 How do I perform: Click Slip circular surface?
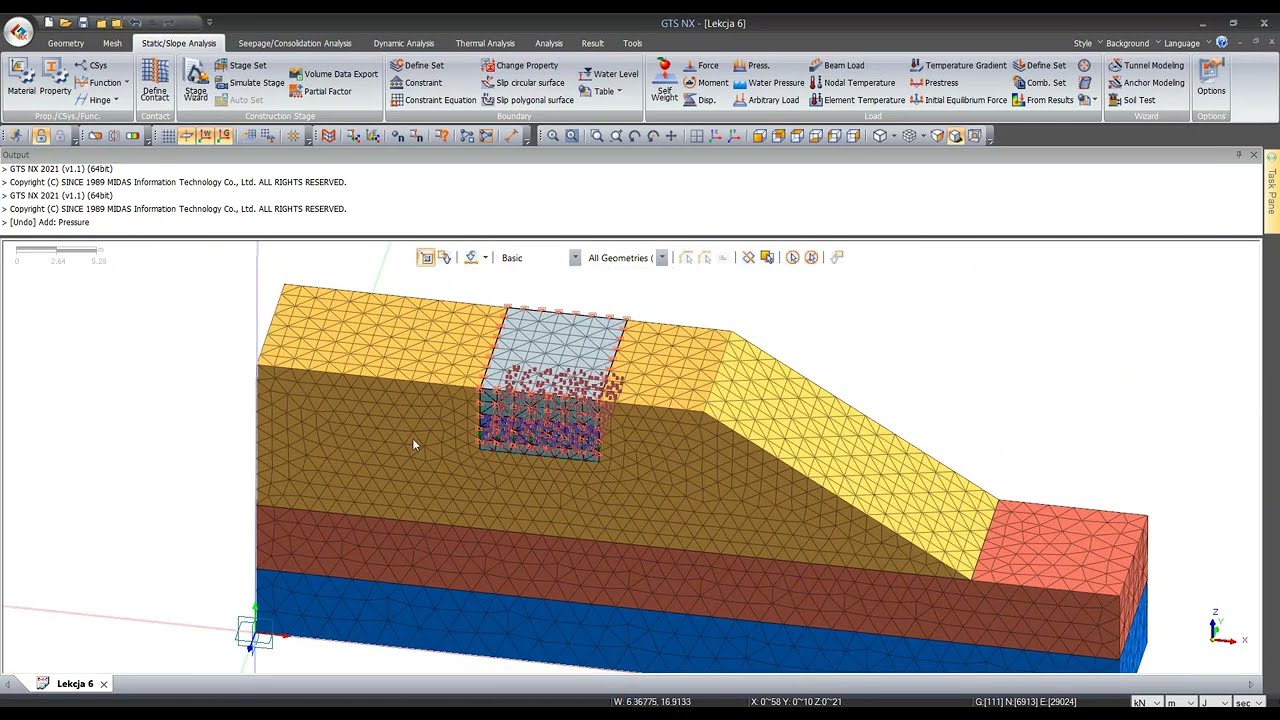click(x=523, y=83)
